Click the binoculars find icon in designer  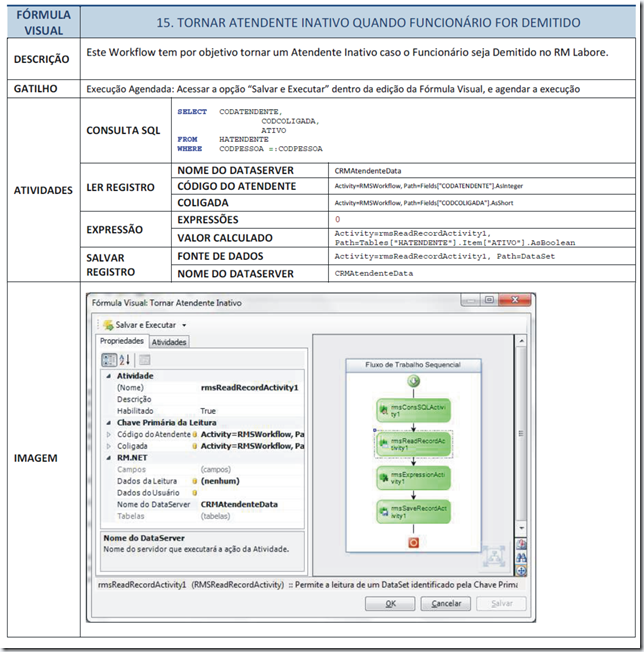[x=521, y=558]
